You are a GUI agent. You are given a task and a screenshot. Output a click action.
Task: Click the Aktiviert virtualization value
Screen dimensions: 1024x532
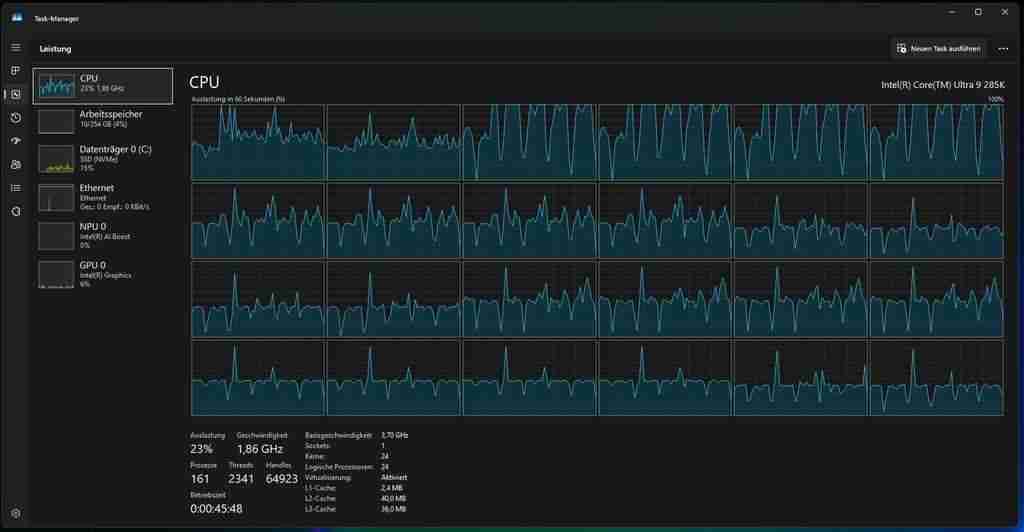click(394, 477)
